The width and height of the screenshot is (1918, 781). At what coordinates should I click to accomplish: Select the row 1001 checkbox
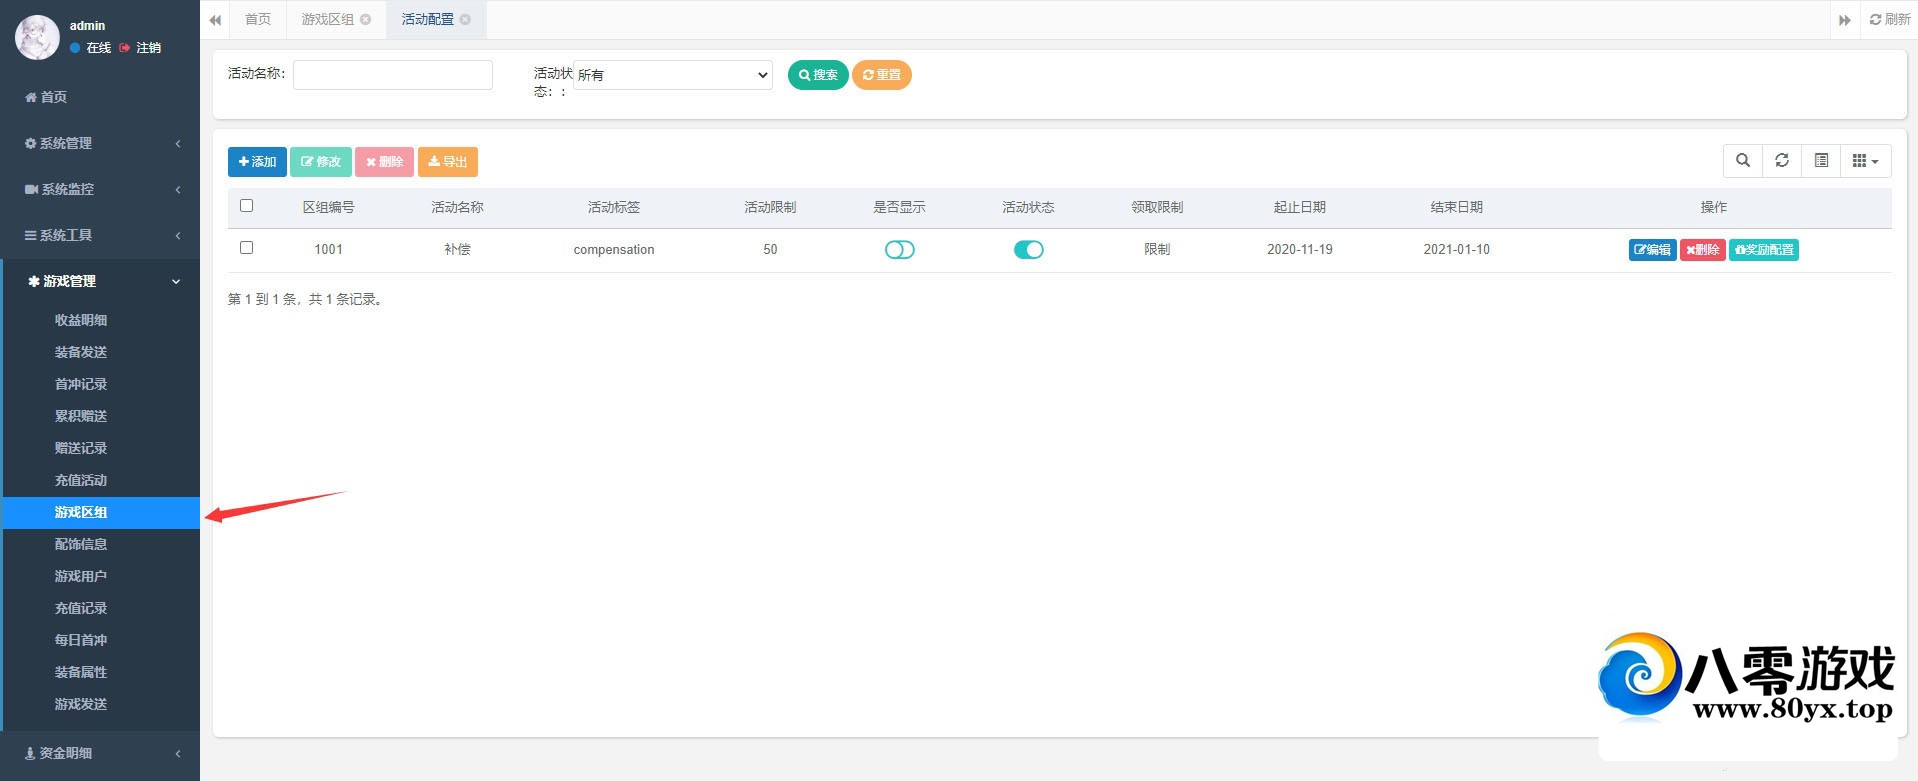(x=247, y=248)
